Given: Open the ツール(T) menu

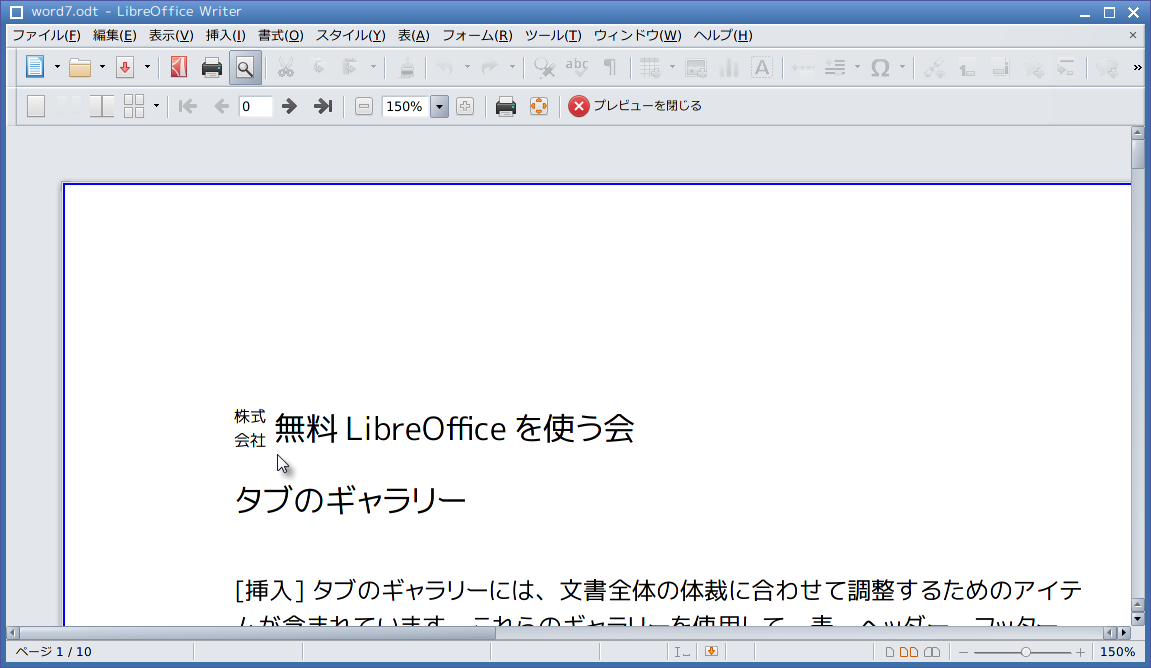Looking at the screenshot, I should coord(553,35).
